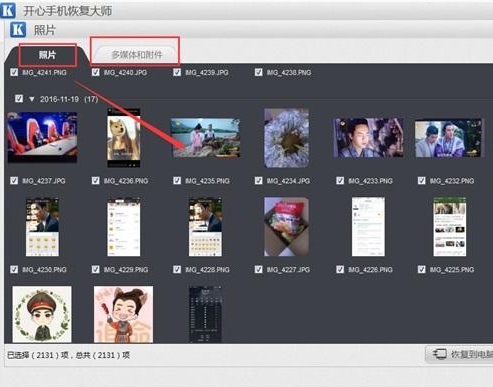Toggle IMG_4239.JPG checkbox
493x387 pixels.
[x=177, y=72]
